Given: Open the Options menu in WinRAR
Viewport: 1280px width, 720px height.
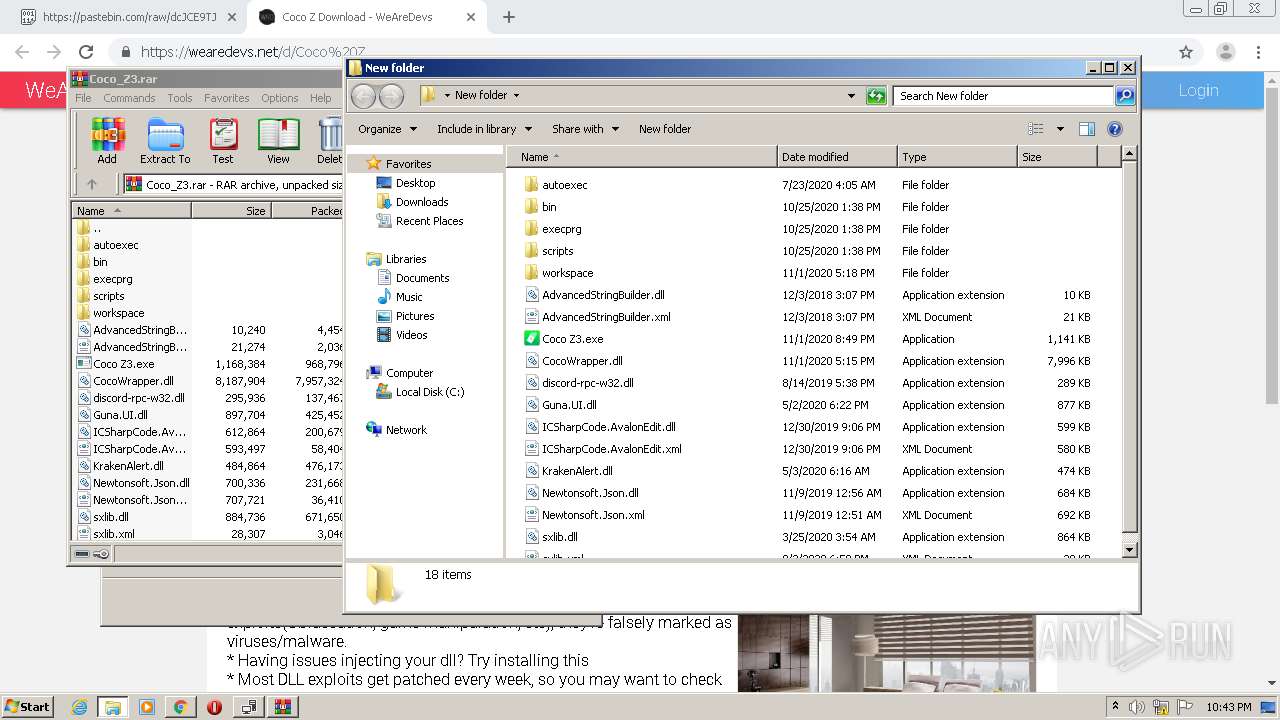Looking at the screenshot, I should pos(280,98).
